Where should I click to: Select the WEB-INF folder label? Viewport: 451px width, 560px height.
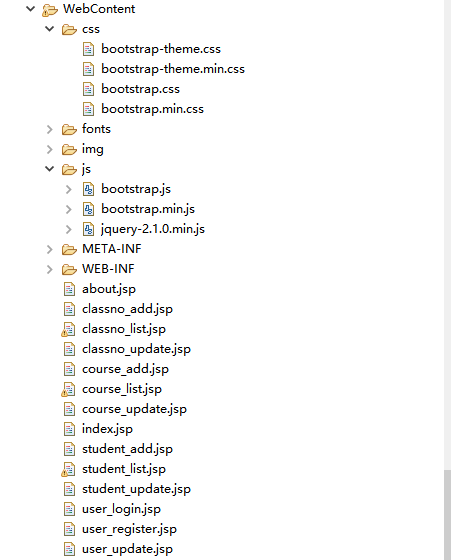click(108, 269)
